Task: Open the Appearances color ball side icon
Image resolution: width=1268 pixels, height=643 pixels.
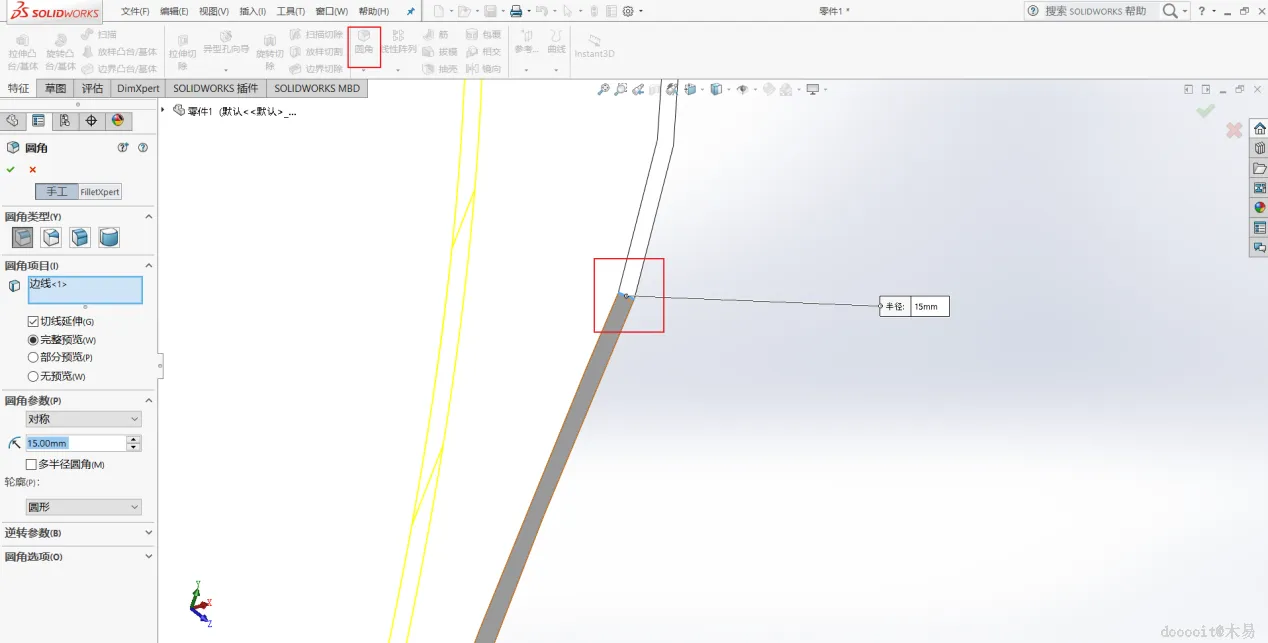Action: [1259, 207]
